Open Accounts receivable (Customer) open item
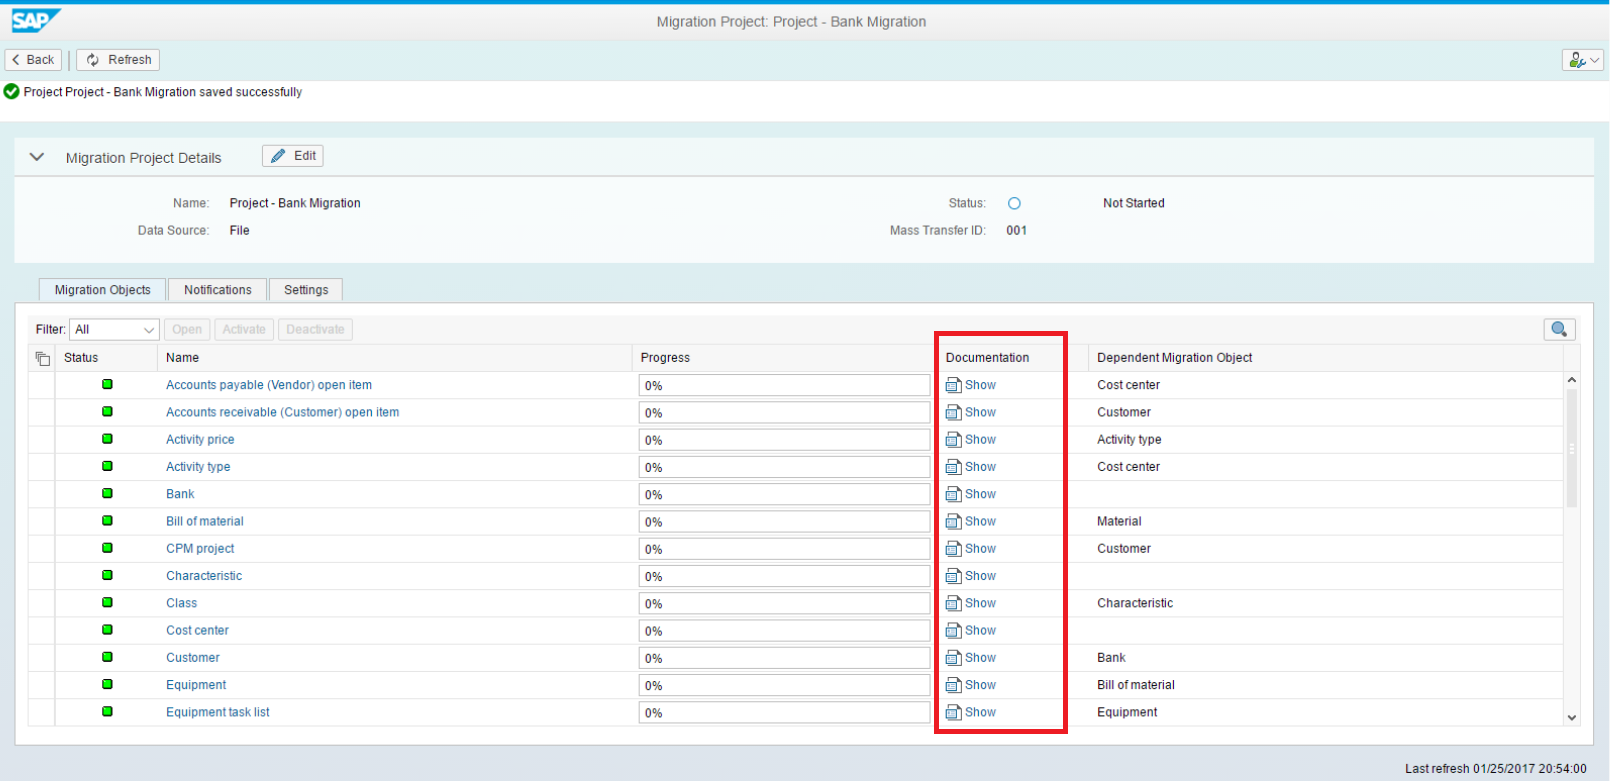1610x781 pixels. click(x=282, y=412)
